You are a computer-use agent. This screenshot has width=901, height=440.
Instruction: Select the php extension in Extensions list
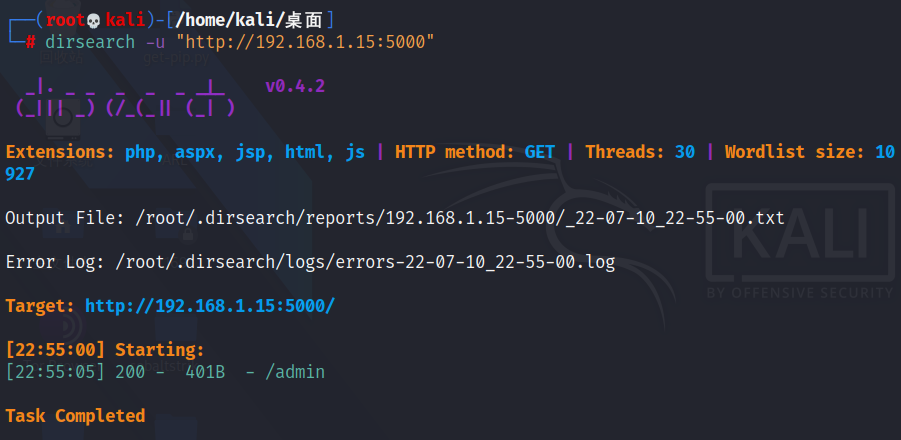tap(140, 152)
